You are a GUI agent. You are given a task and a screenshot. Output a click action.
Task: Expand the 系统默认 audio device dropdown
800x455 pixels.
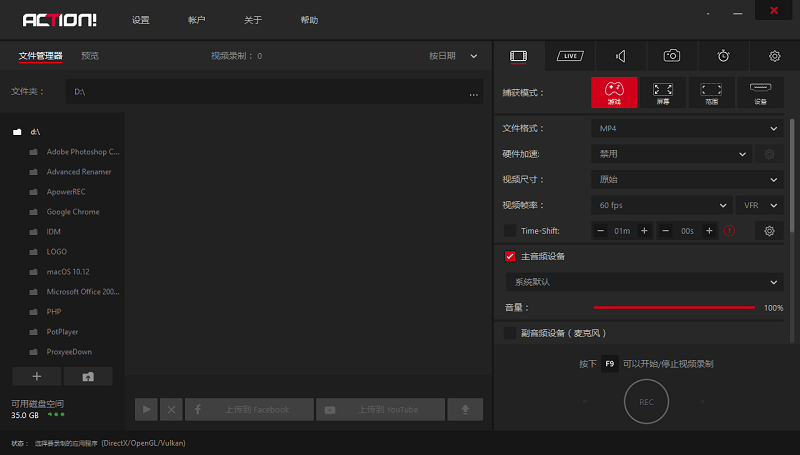point(643,282)
